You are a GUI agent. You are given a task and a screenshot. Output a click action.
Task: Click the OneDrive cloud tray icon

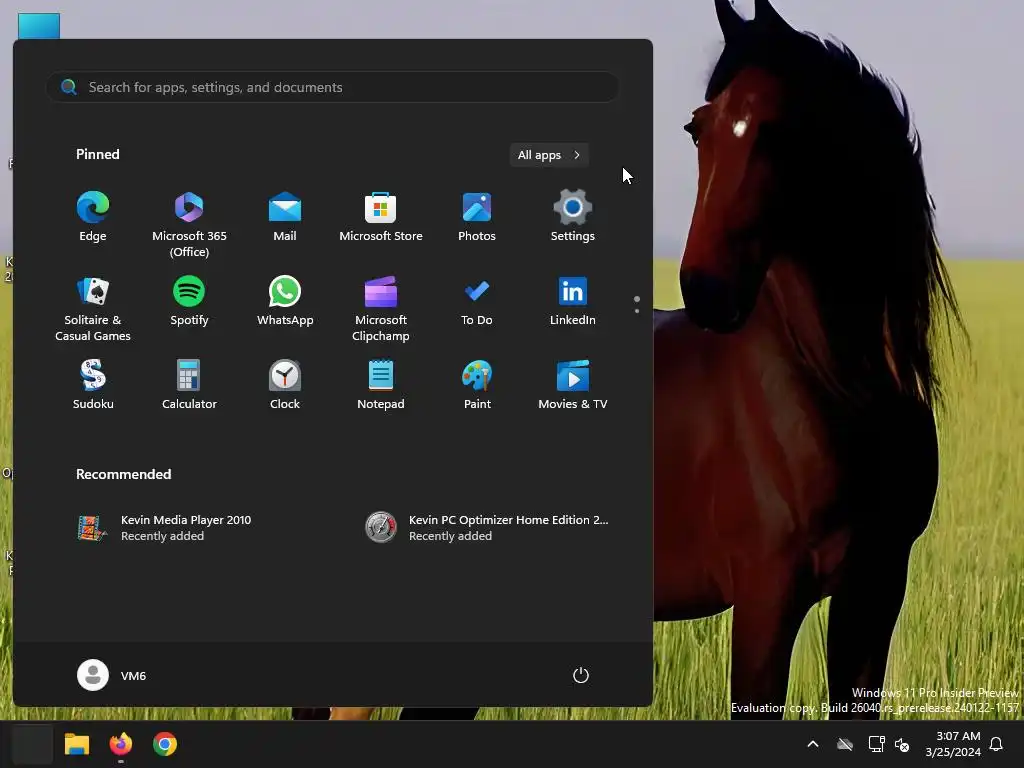pyautogui.click(x=845, y=744)
